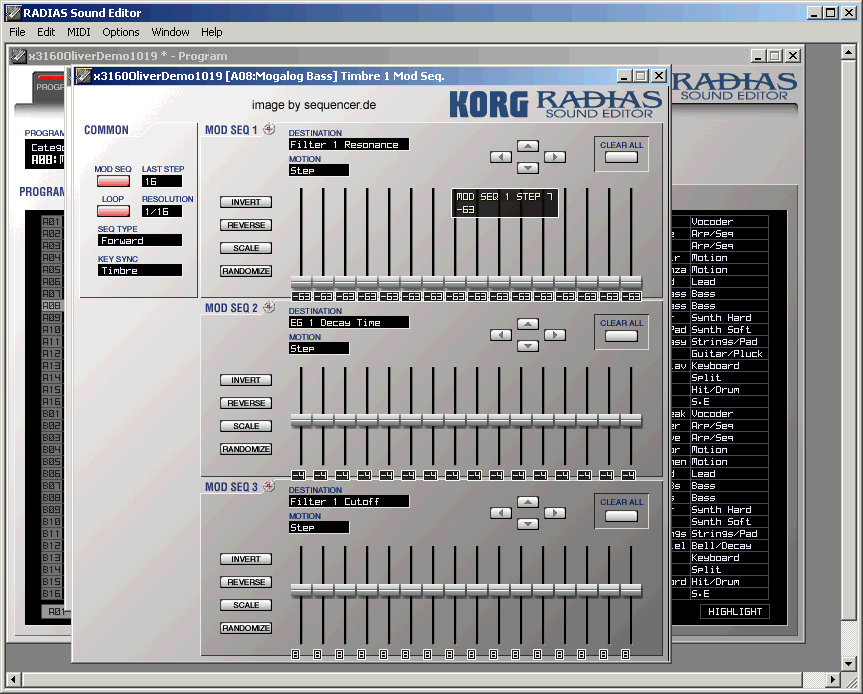The image size is (863, 694).
Task: Click Mod Seq 2 CLEAR ALL button
Action: click(x=621, y=336)
